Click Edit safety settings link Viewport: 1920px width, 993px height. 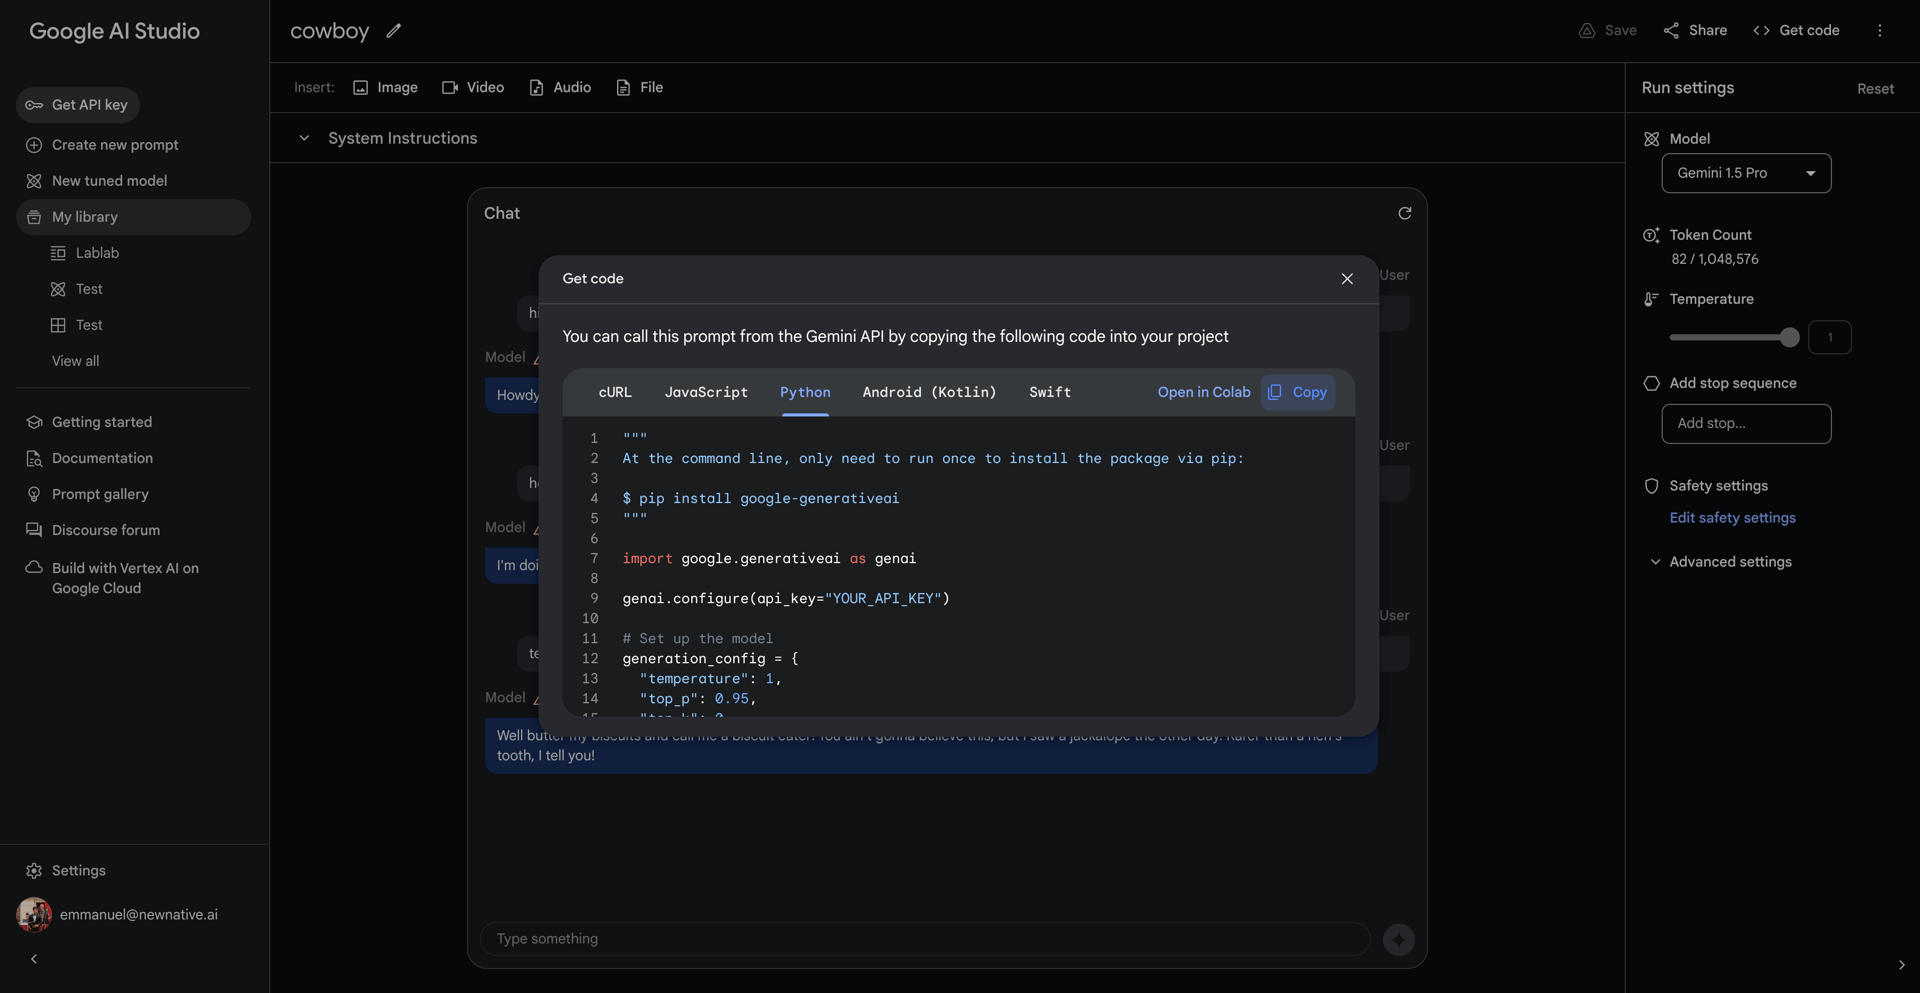point(1732,518)
